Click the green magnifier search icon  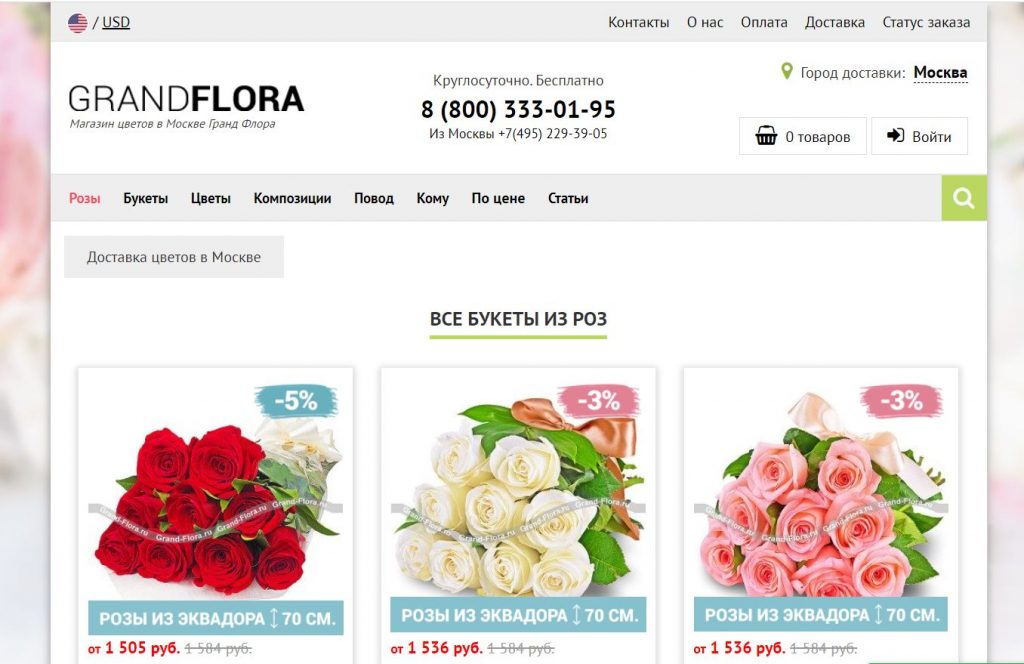[x=963, y=198]
